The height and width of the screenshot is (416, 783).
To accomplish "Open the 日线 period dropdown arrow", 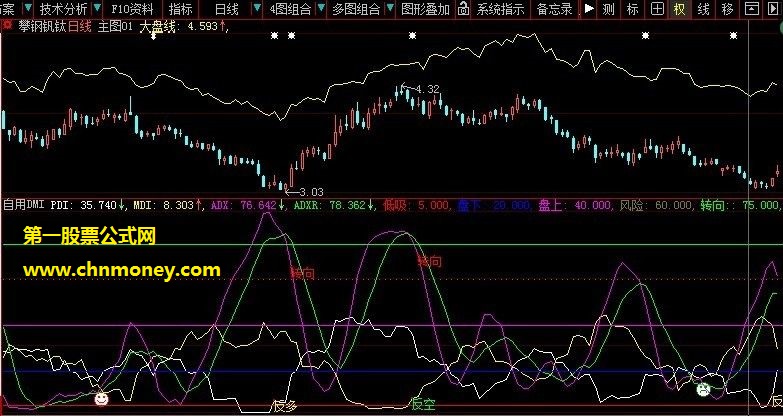I will pyautogui.click(x=257, y=8).
